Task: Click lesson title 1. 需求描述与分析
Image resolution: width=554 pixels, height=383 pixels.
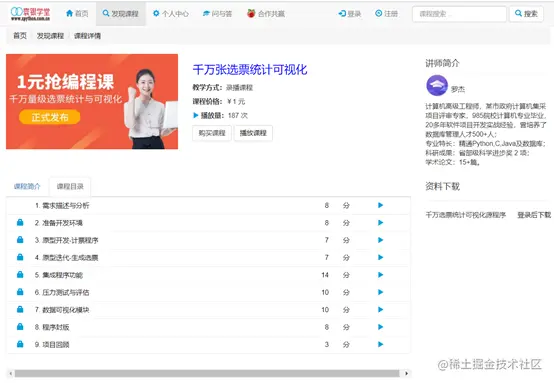Action: (62, 206)
